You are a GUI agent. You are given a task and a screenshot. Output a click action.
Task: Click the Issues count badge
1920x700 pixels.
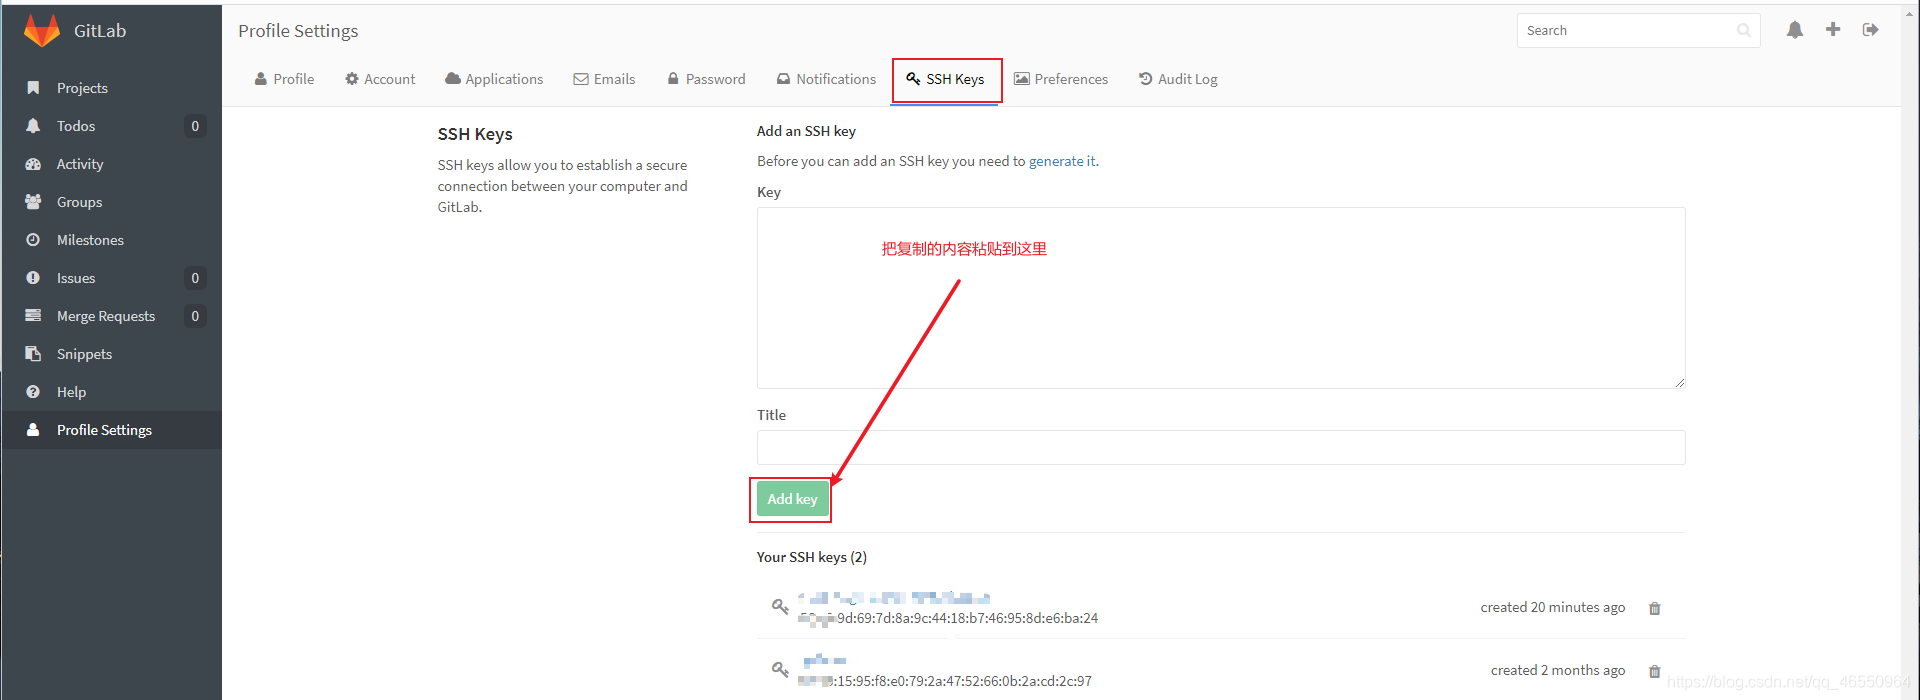(195, 278)
